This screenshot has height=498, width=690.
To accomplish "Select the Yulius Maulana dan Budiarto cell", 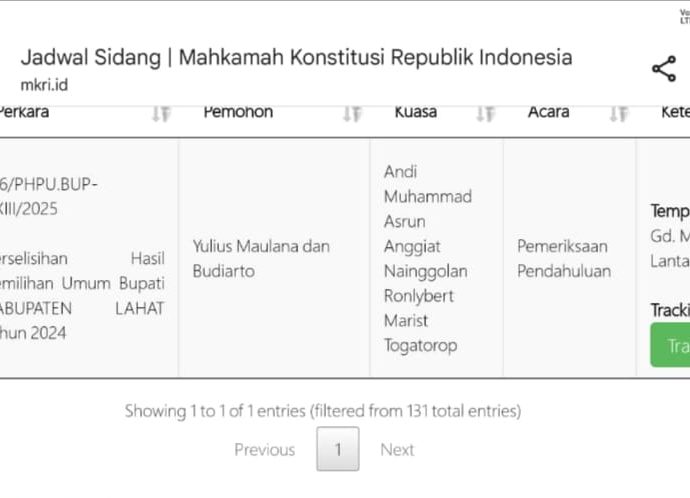I will click(261, 258).
